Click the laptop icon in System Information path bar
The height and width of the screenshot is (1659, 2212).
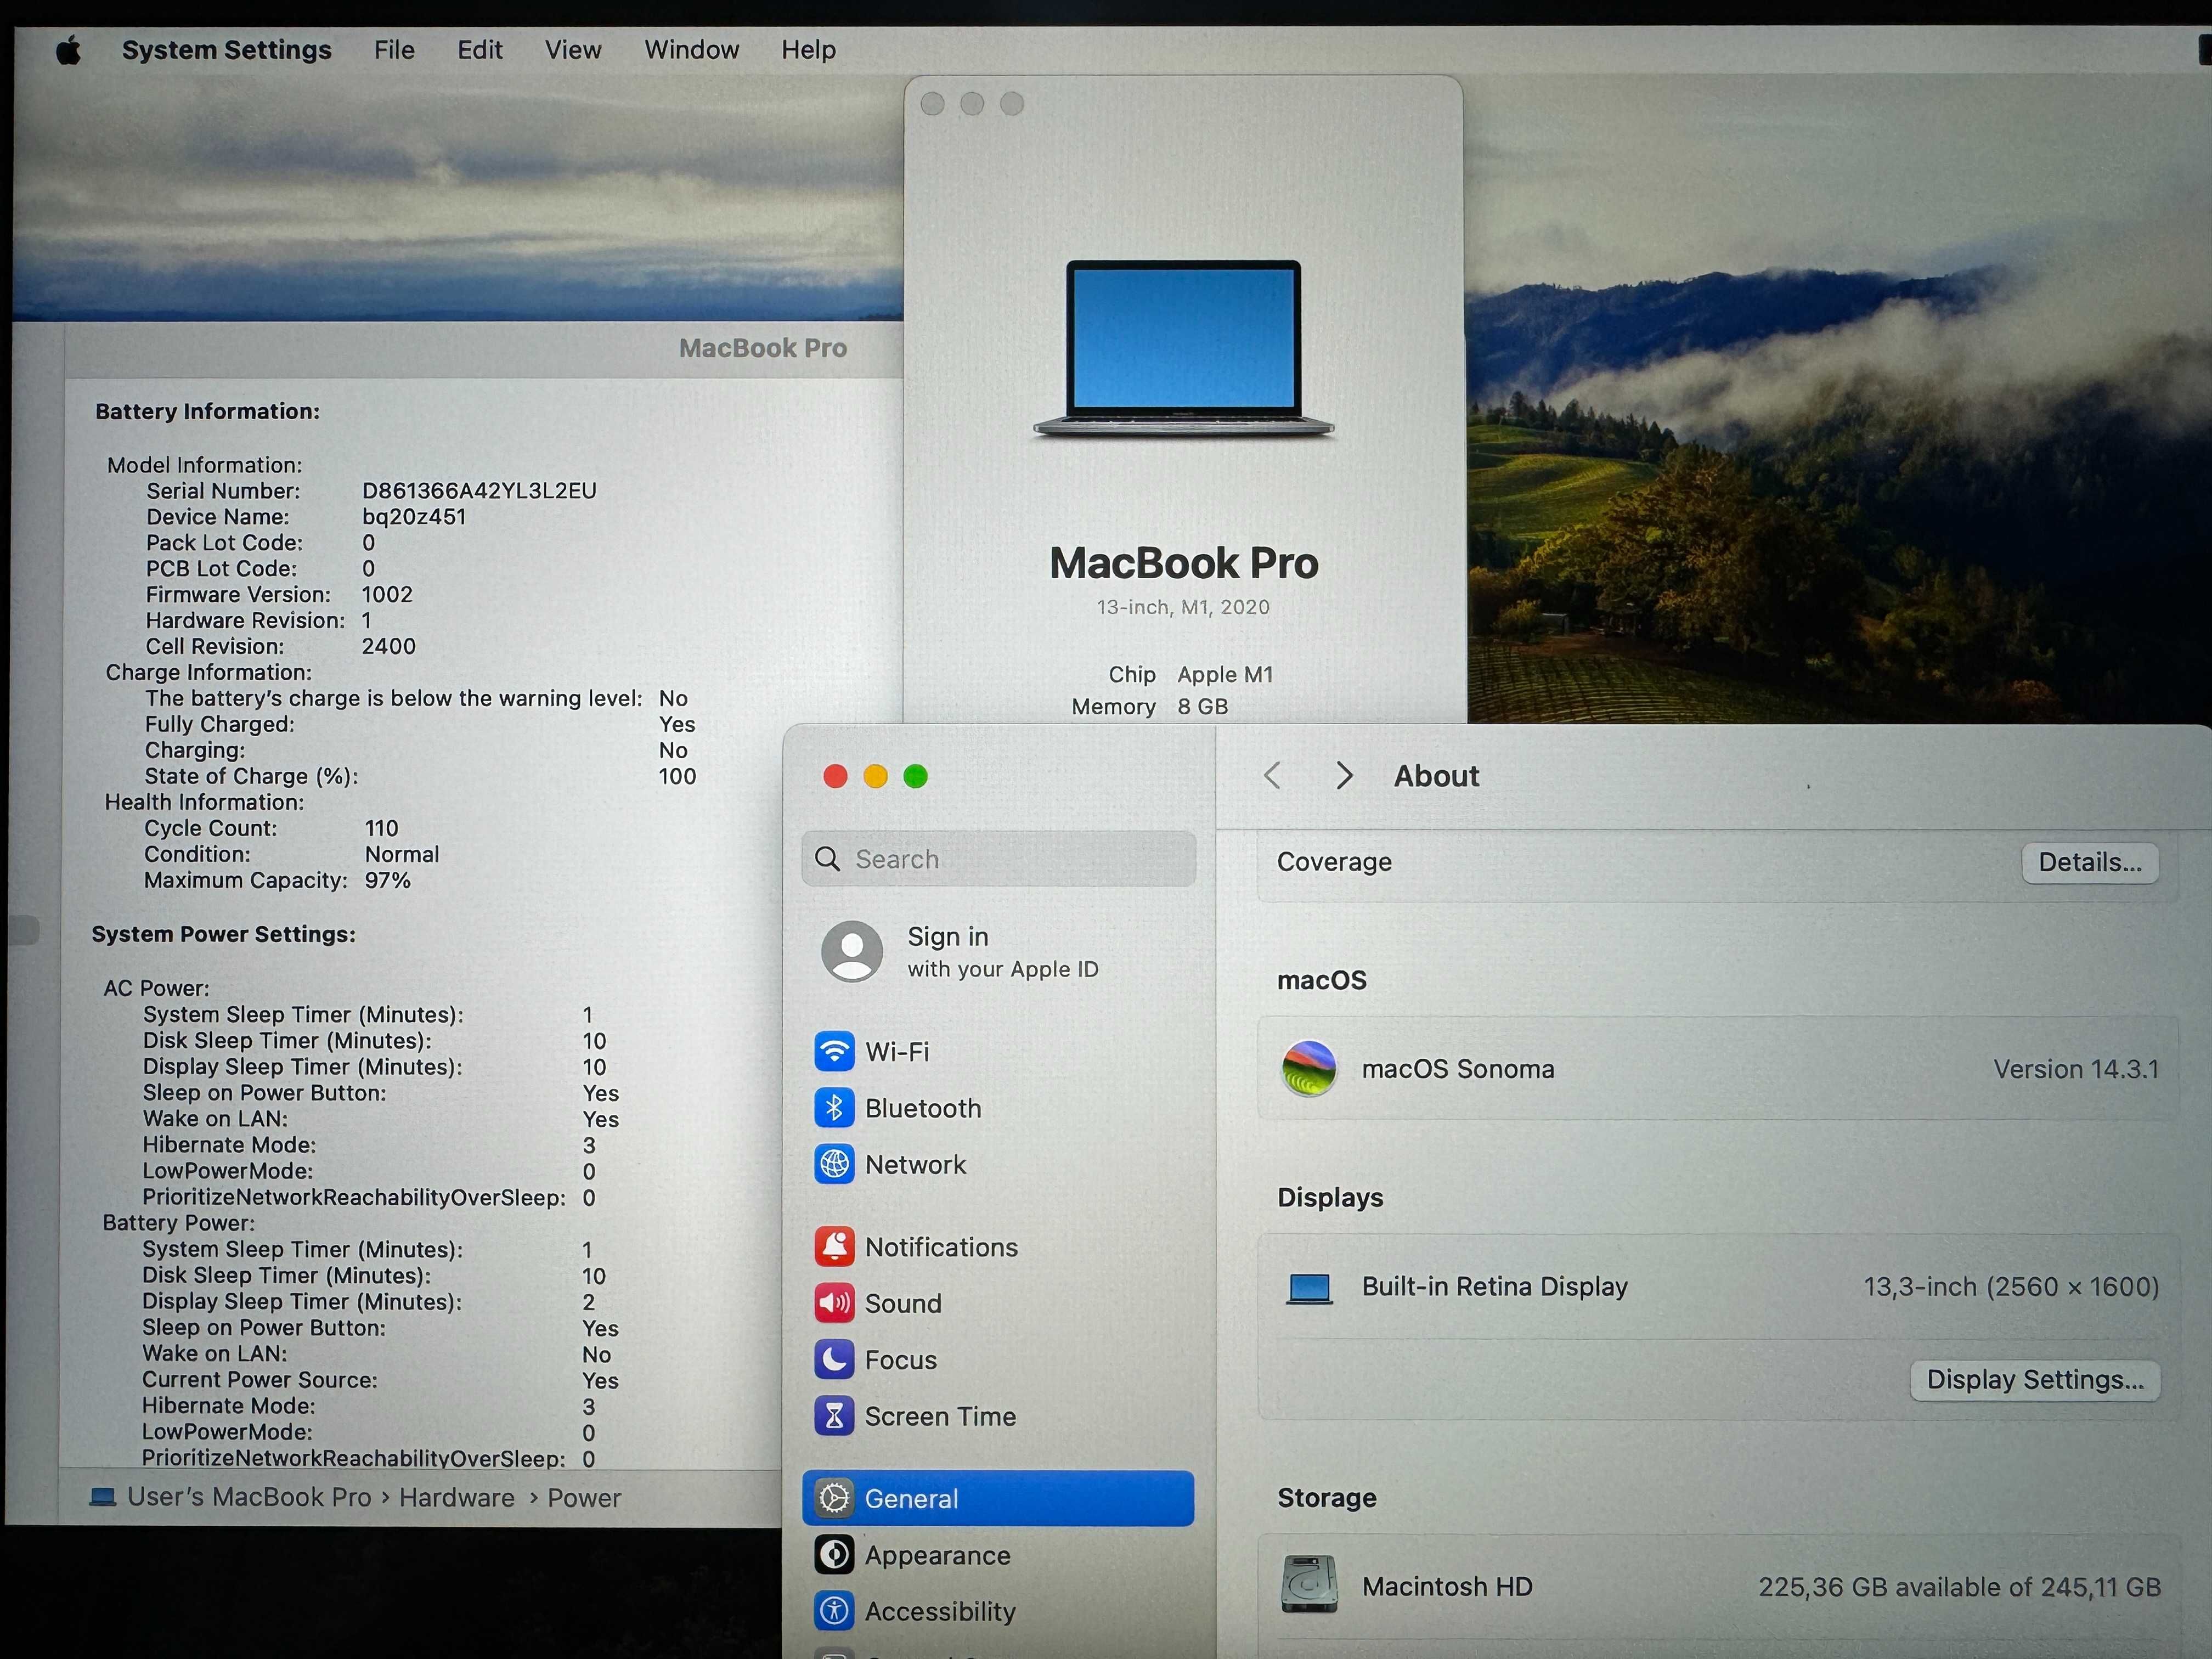point(102,1497)
